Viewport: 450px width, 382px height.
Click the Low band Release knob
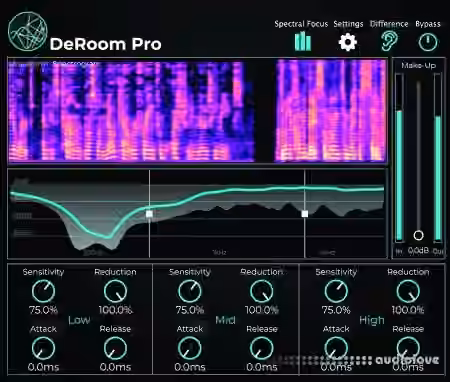pos(115,348)
